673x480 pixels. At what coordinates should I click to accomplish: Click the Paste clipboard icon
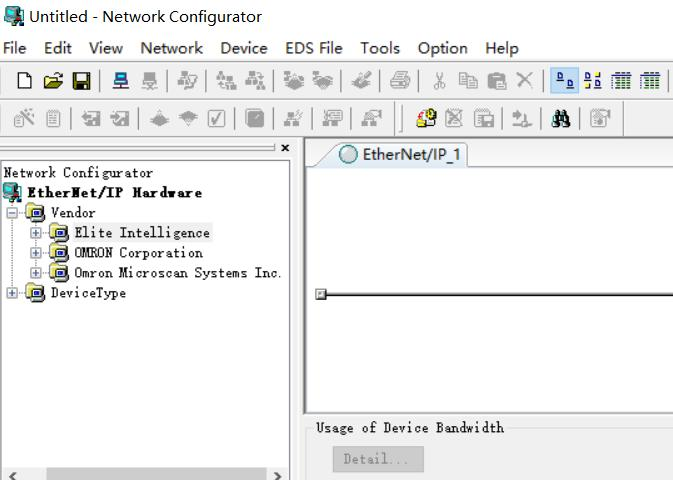point(496,81)
